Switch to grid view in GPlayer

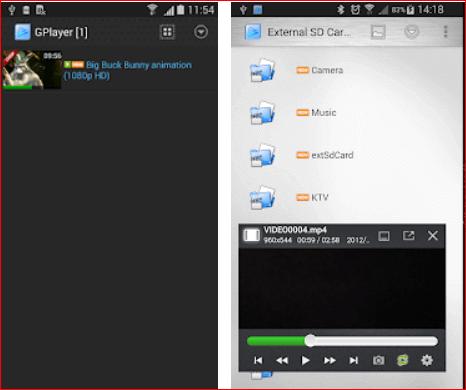[x=167, y=32]
